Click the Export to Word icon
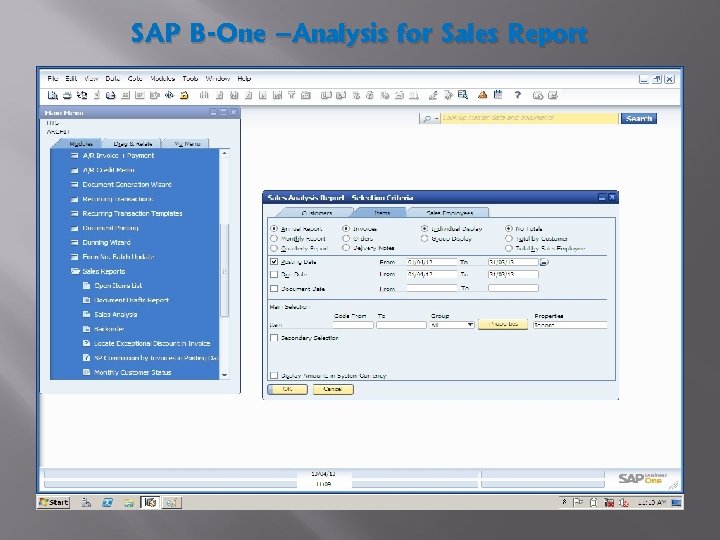The height and width of the screenshot is (540, 720). pos(140,95)
